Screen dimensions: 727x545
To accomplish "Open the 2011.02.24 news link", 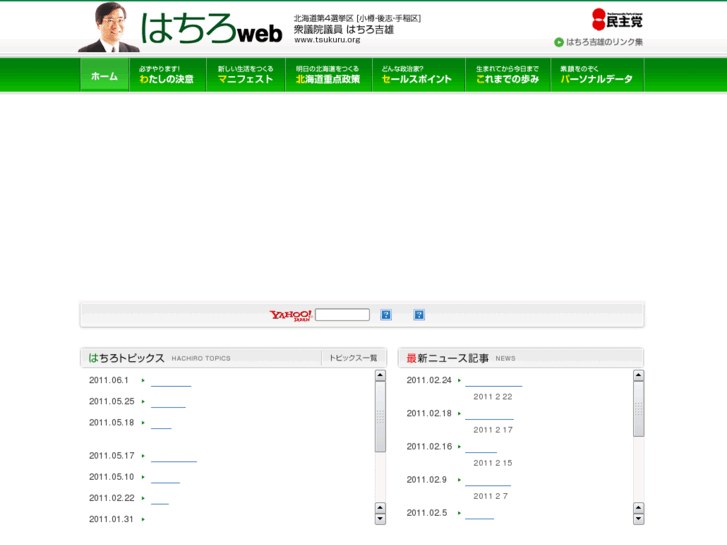I will (493, 381).
